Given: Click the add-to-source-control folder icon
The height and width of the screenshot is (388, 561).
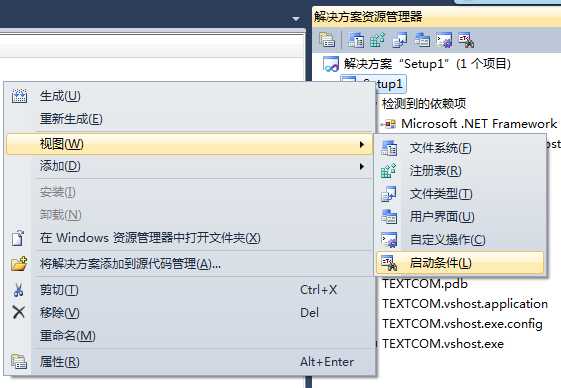Looking at the screenshot, I should [x=19, y=264].
